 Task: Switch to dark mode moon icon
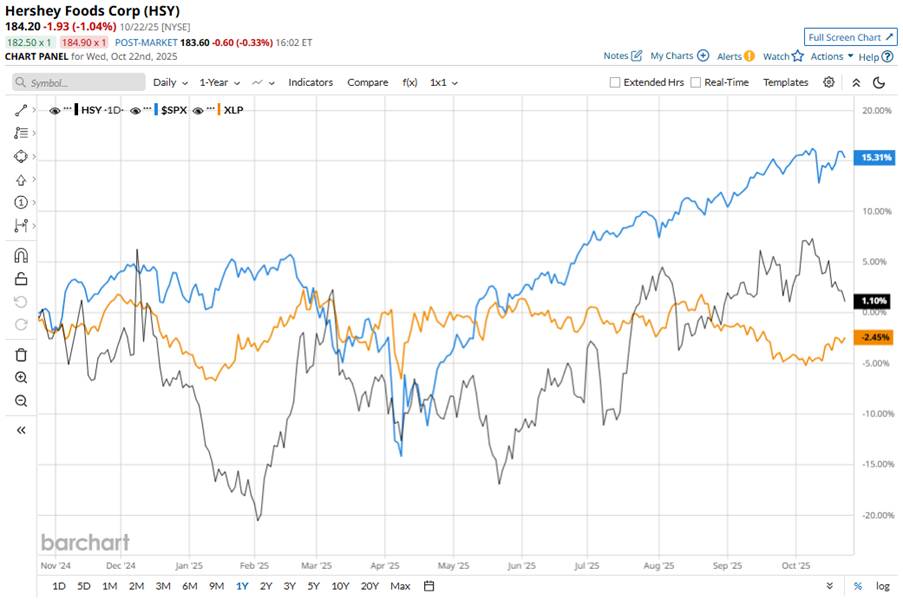point(879,82)
